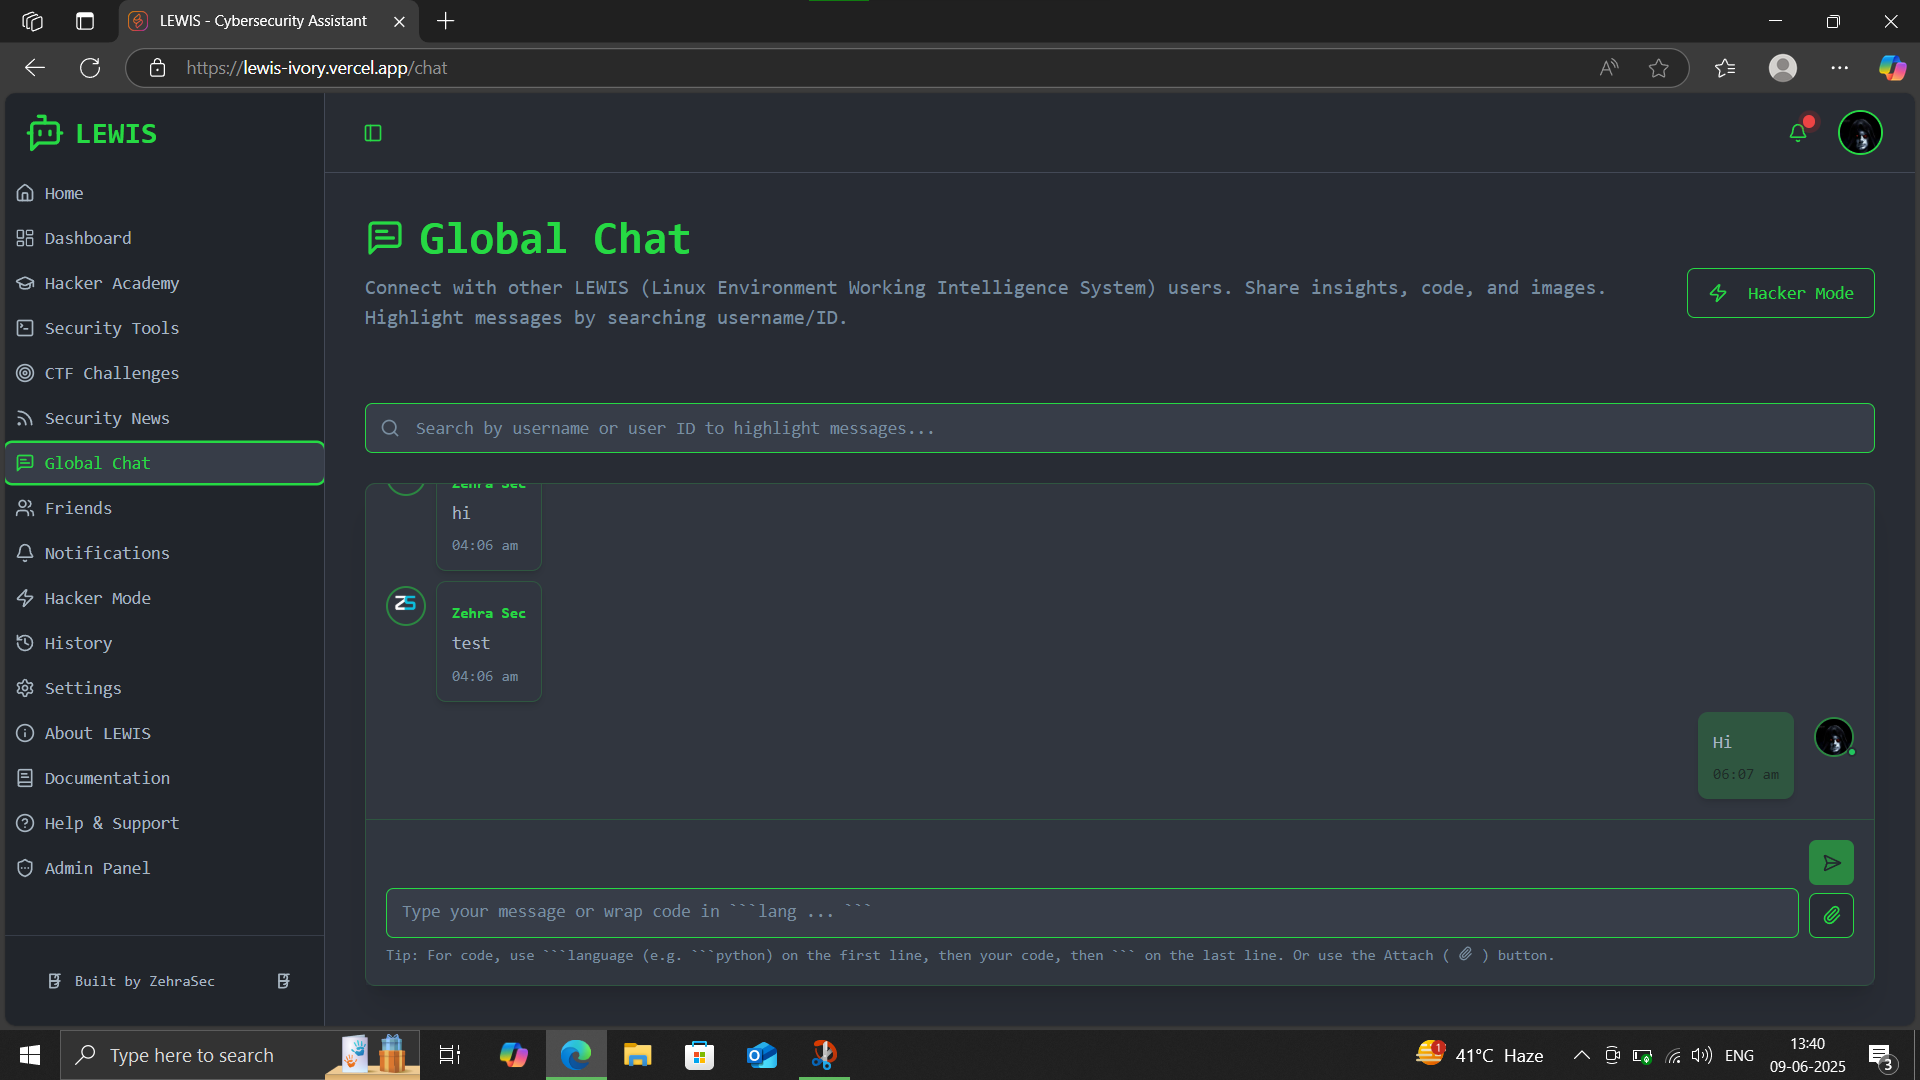Image resolution: width=1920 pixels, height=1080 pixels.
Task: Open the notification bell in header
Action: 1798,133
